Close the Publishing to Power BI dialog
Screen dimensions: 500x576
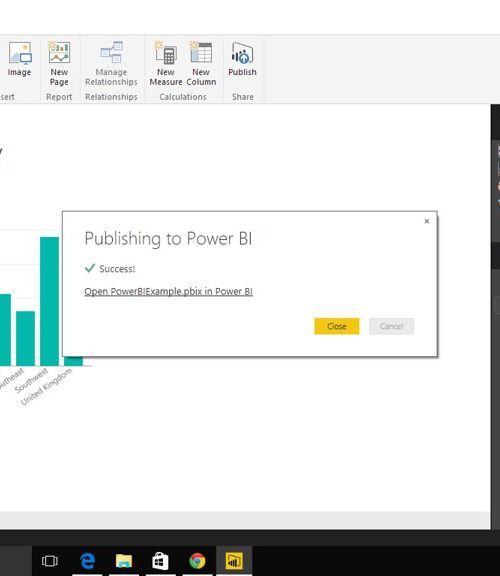[337, 326]
